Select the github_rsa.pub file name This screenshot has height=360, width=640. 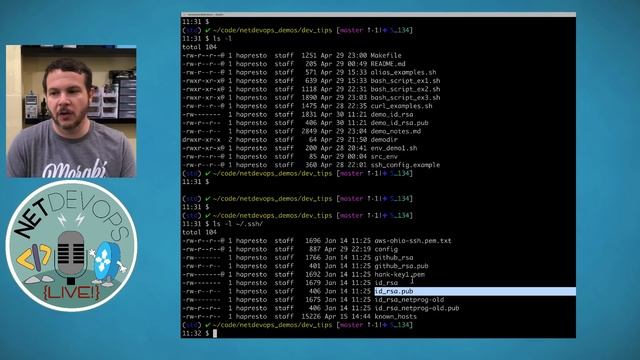(x=401, y=266)
